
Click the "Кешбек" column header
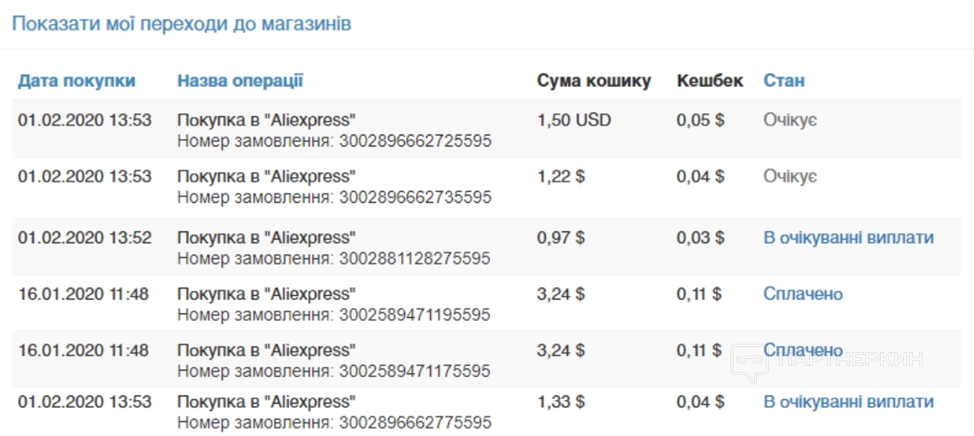click(710, 81)
